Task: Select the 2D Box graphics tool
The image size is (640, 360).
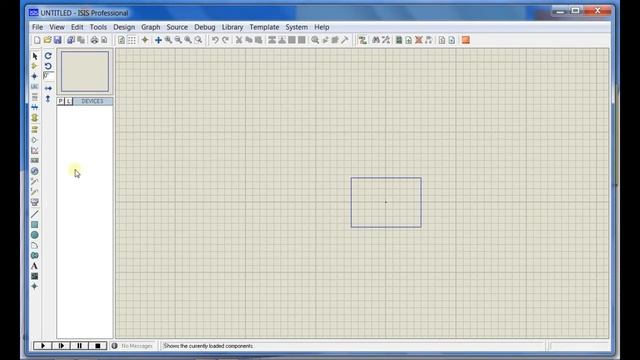Action: tap(35, 224)
